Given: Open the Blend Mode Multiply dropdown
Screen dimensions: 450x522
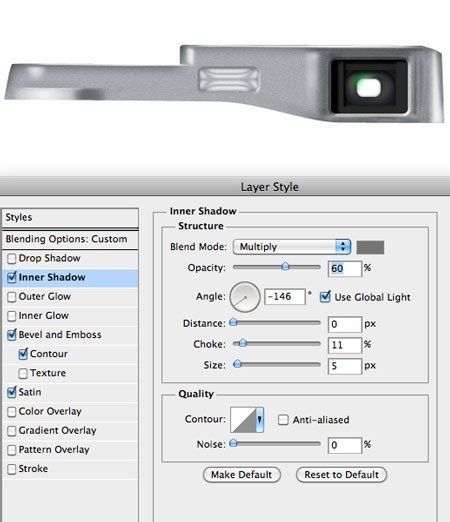Looking at the screenshot, I should (x=292, y=247).
